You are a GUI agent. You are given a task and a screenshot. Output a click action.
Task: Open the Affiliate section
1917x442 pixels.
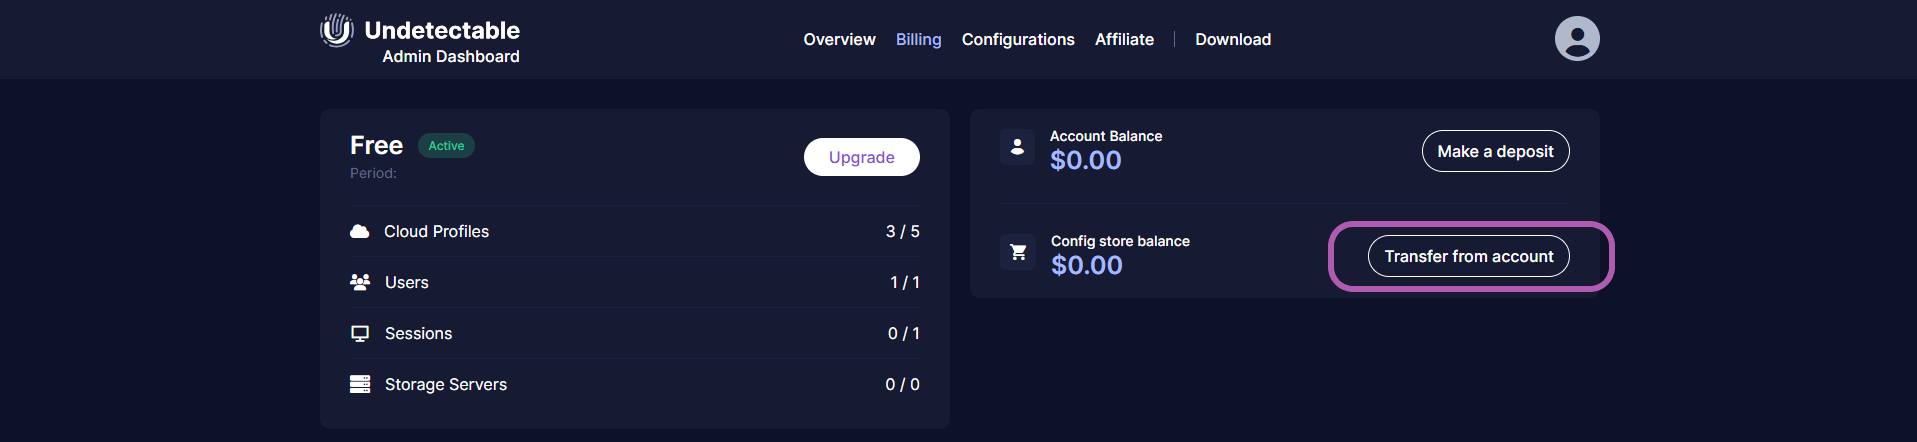[x=1124, y=40]
